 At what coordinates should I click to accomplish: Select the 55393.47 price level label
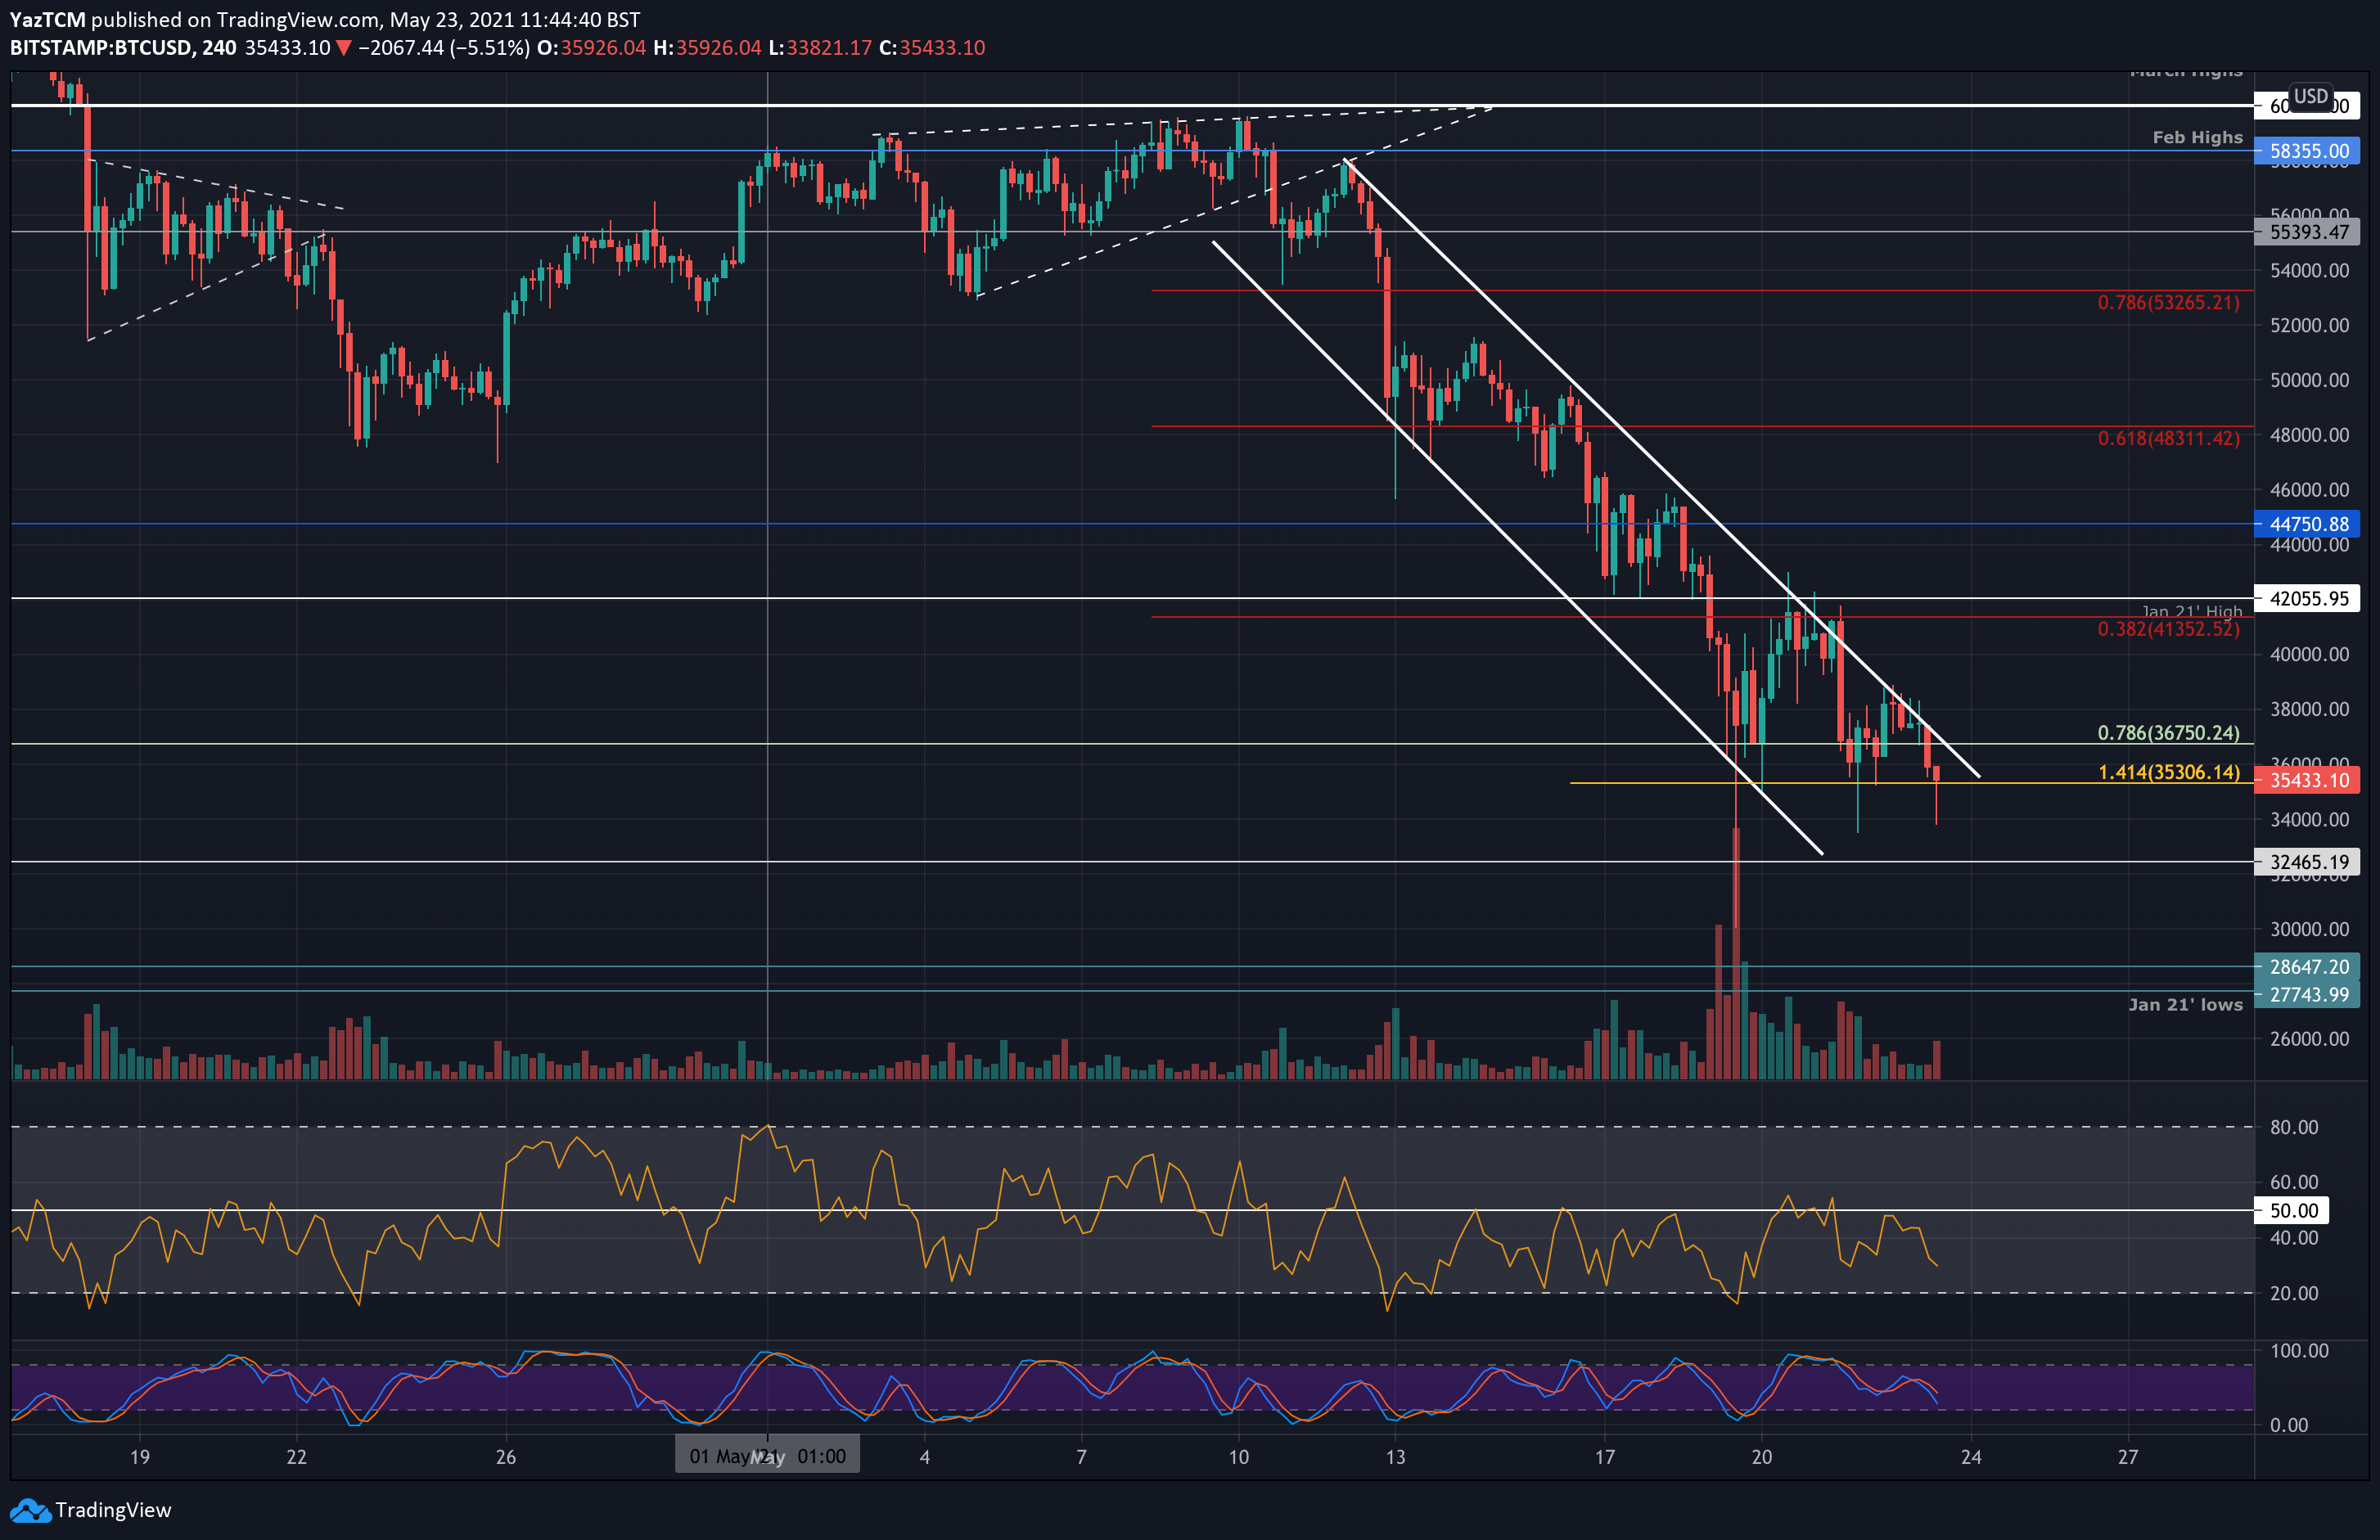[2307, 232]
